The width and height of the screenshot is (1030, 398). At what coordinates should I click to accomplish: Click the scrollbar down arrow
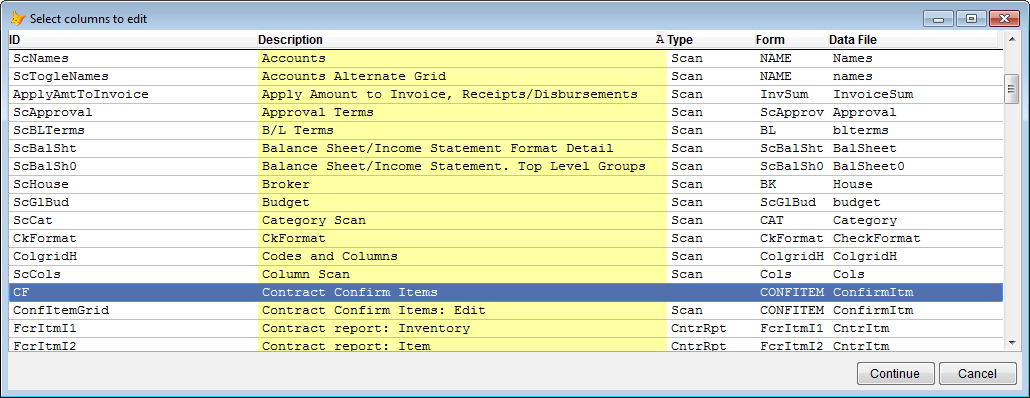tap(1012, 343)
